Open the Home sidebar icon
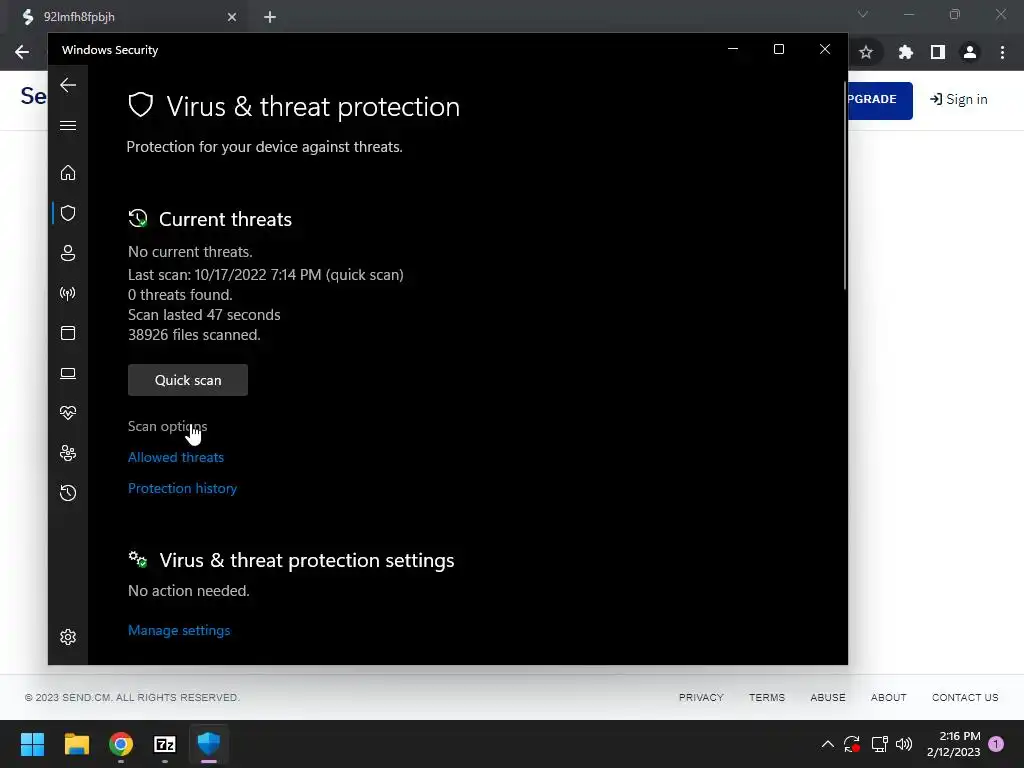This screenshot has height=768, width=1024. click(68, 173)
